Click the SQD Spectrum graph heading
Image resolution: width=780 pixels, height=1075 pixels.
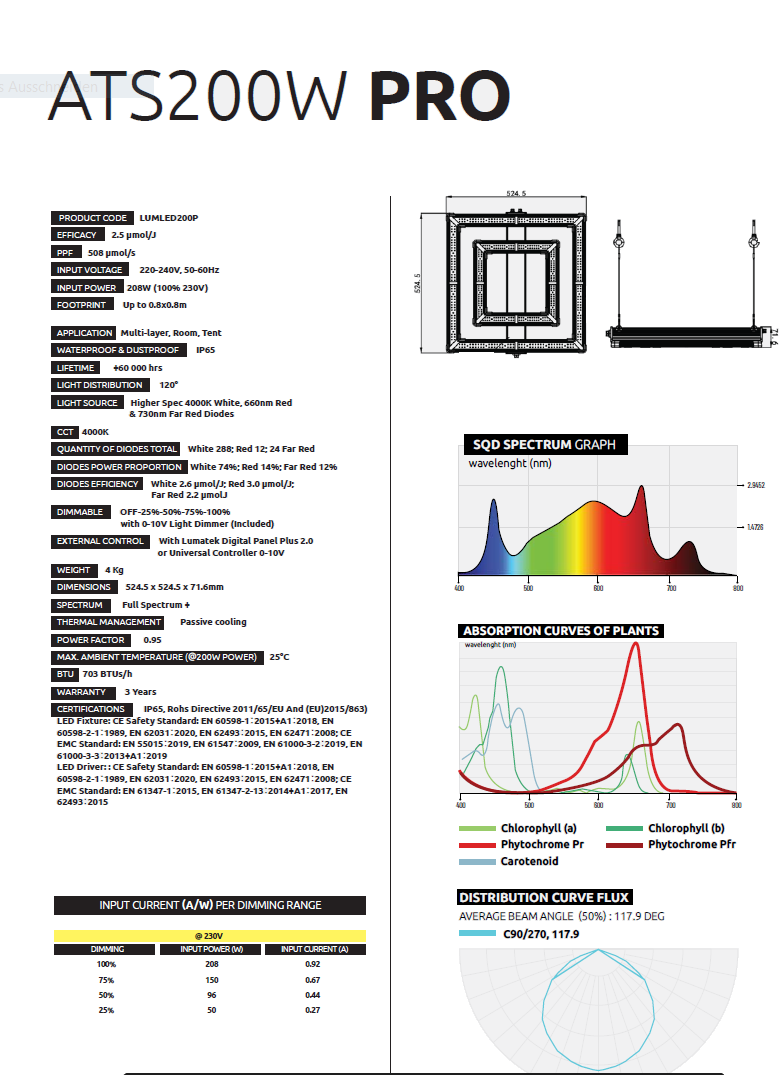[x=543, y=445]
